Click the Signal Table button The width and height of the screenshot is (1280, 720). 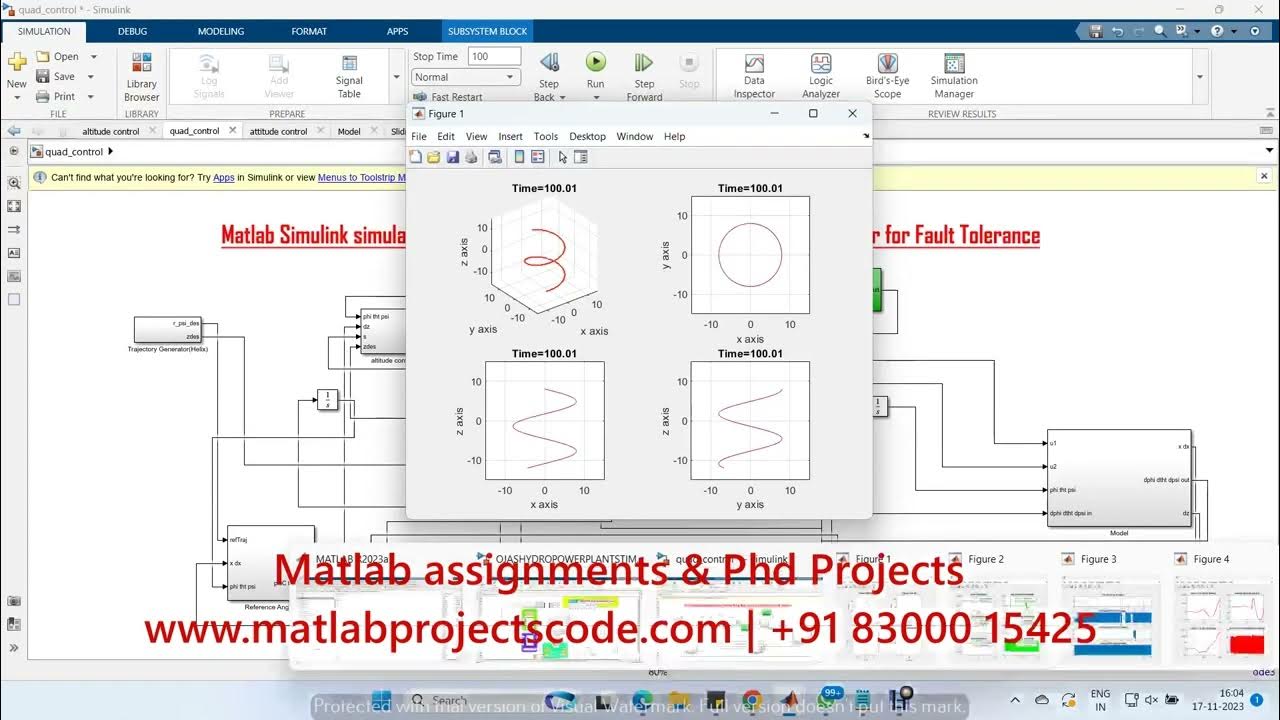click(x=349, y=77)
